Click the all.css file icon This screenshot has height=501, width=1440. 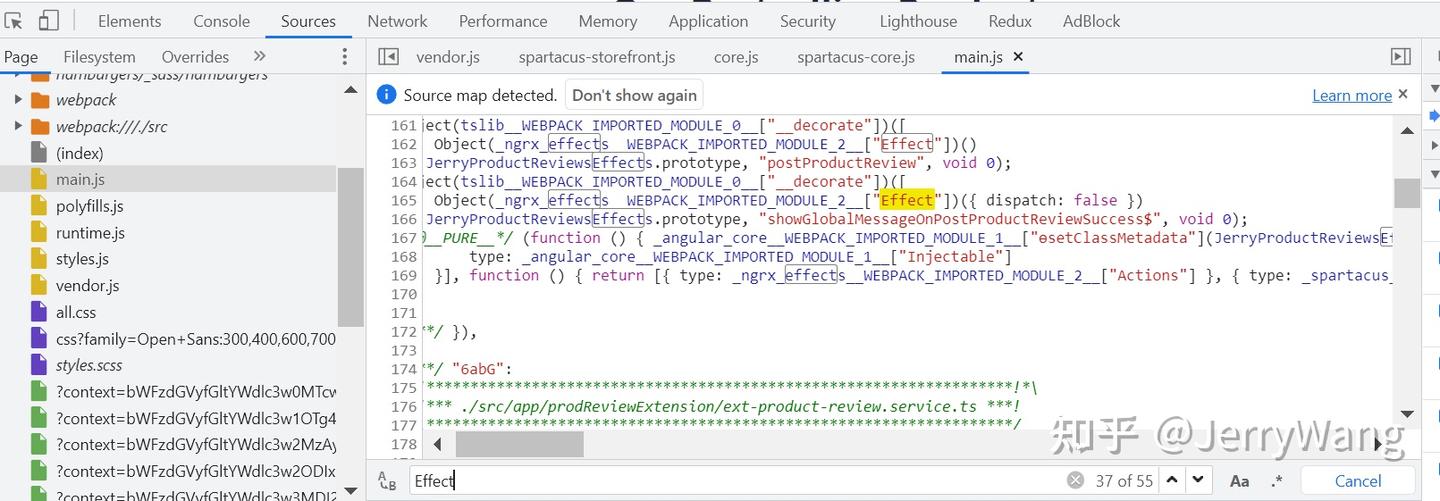[x=39, y=312]
